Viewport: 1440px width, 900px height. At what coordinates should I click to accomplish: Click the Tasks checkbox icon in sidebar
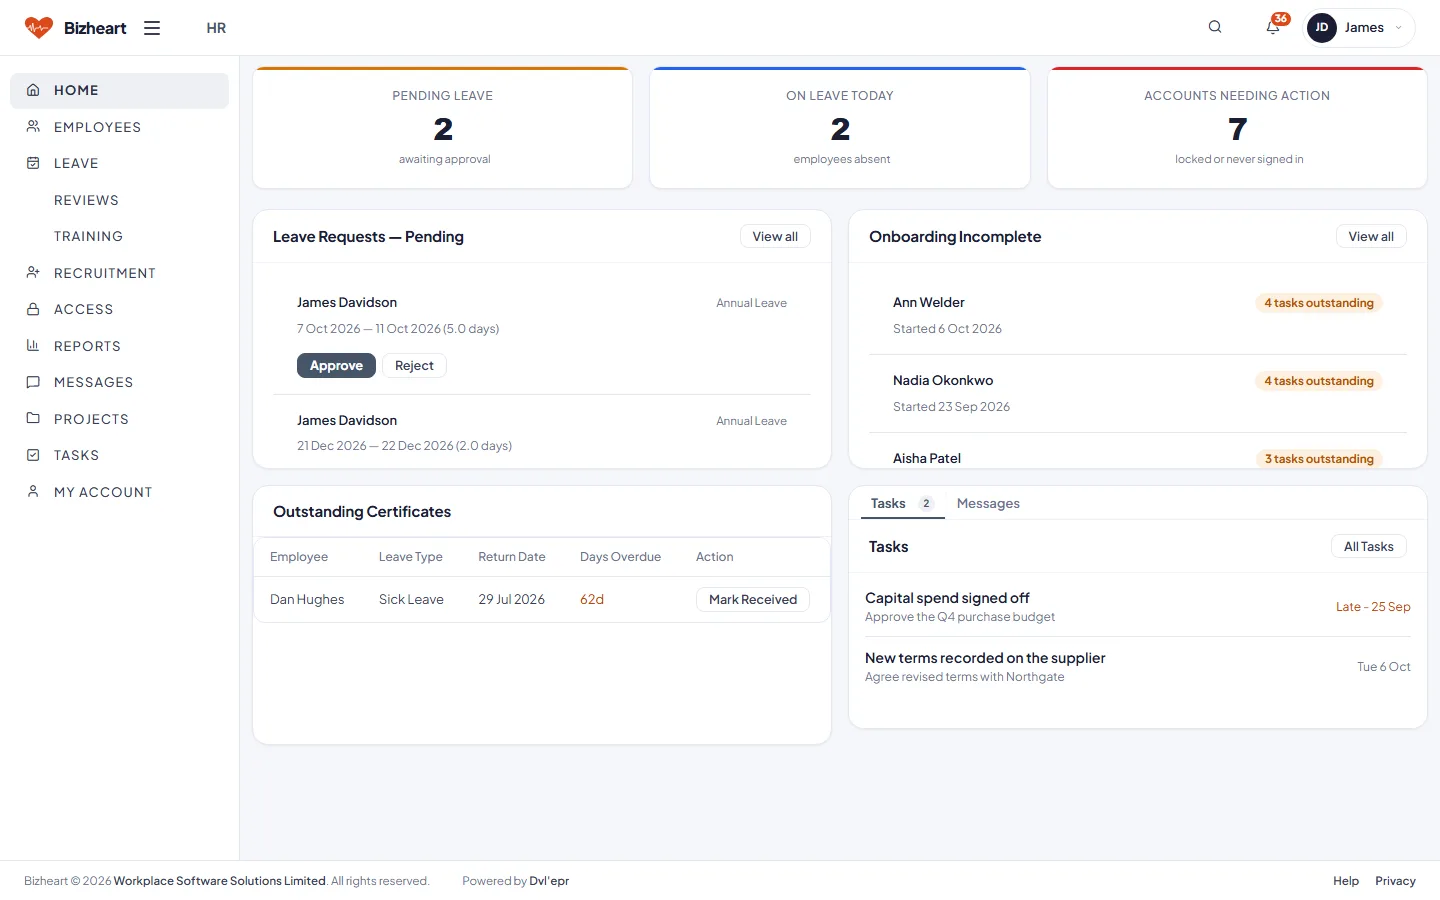pos(33,455)
